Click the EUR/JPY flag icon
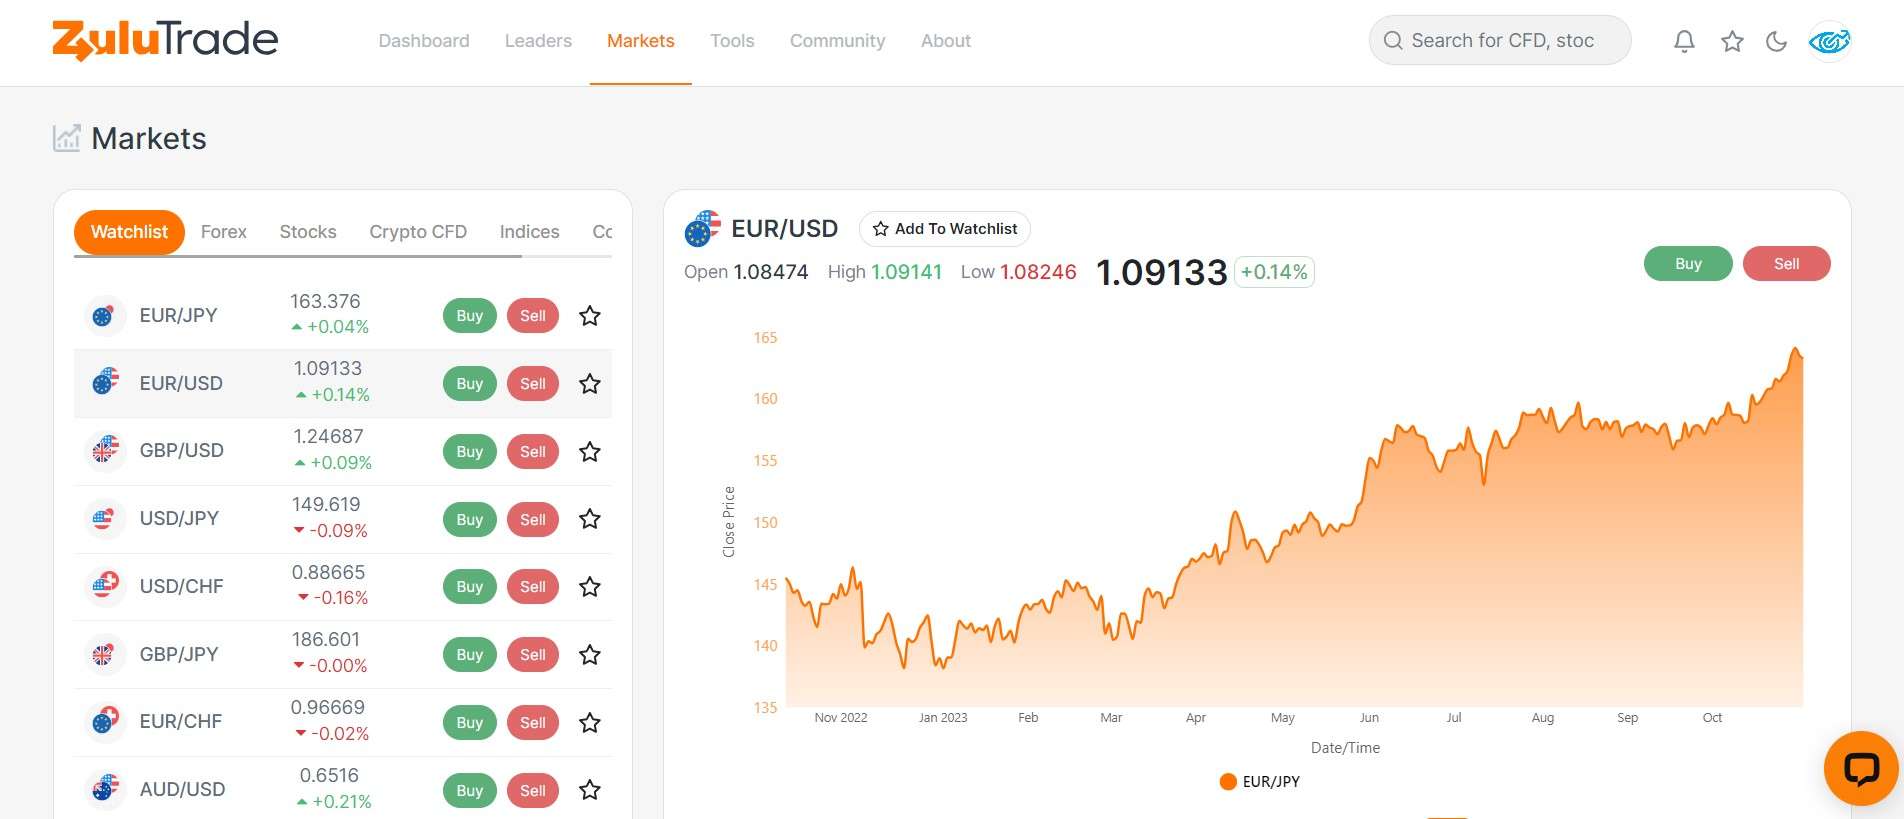Viewport: 1904px width, 819px height. click(x=105, y=315)
